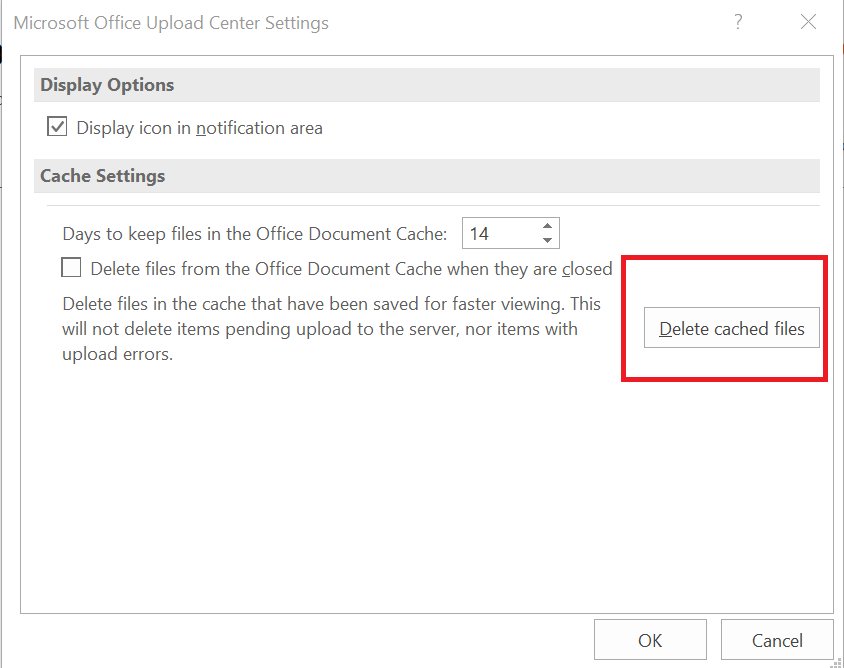Cancel the Upload Center Settings dialog

click(x=777, y=640)
